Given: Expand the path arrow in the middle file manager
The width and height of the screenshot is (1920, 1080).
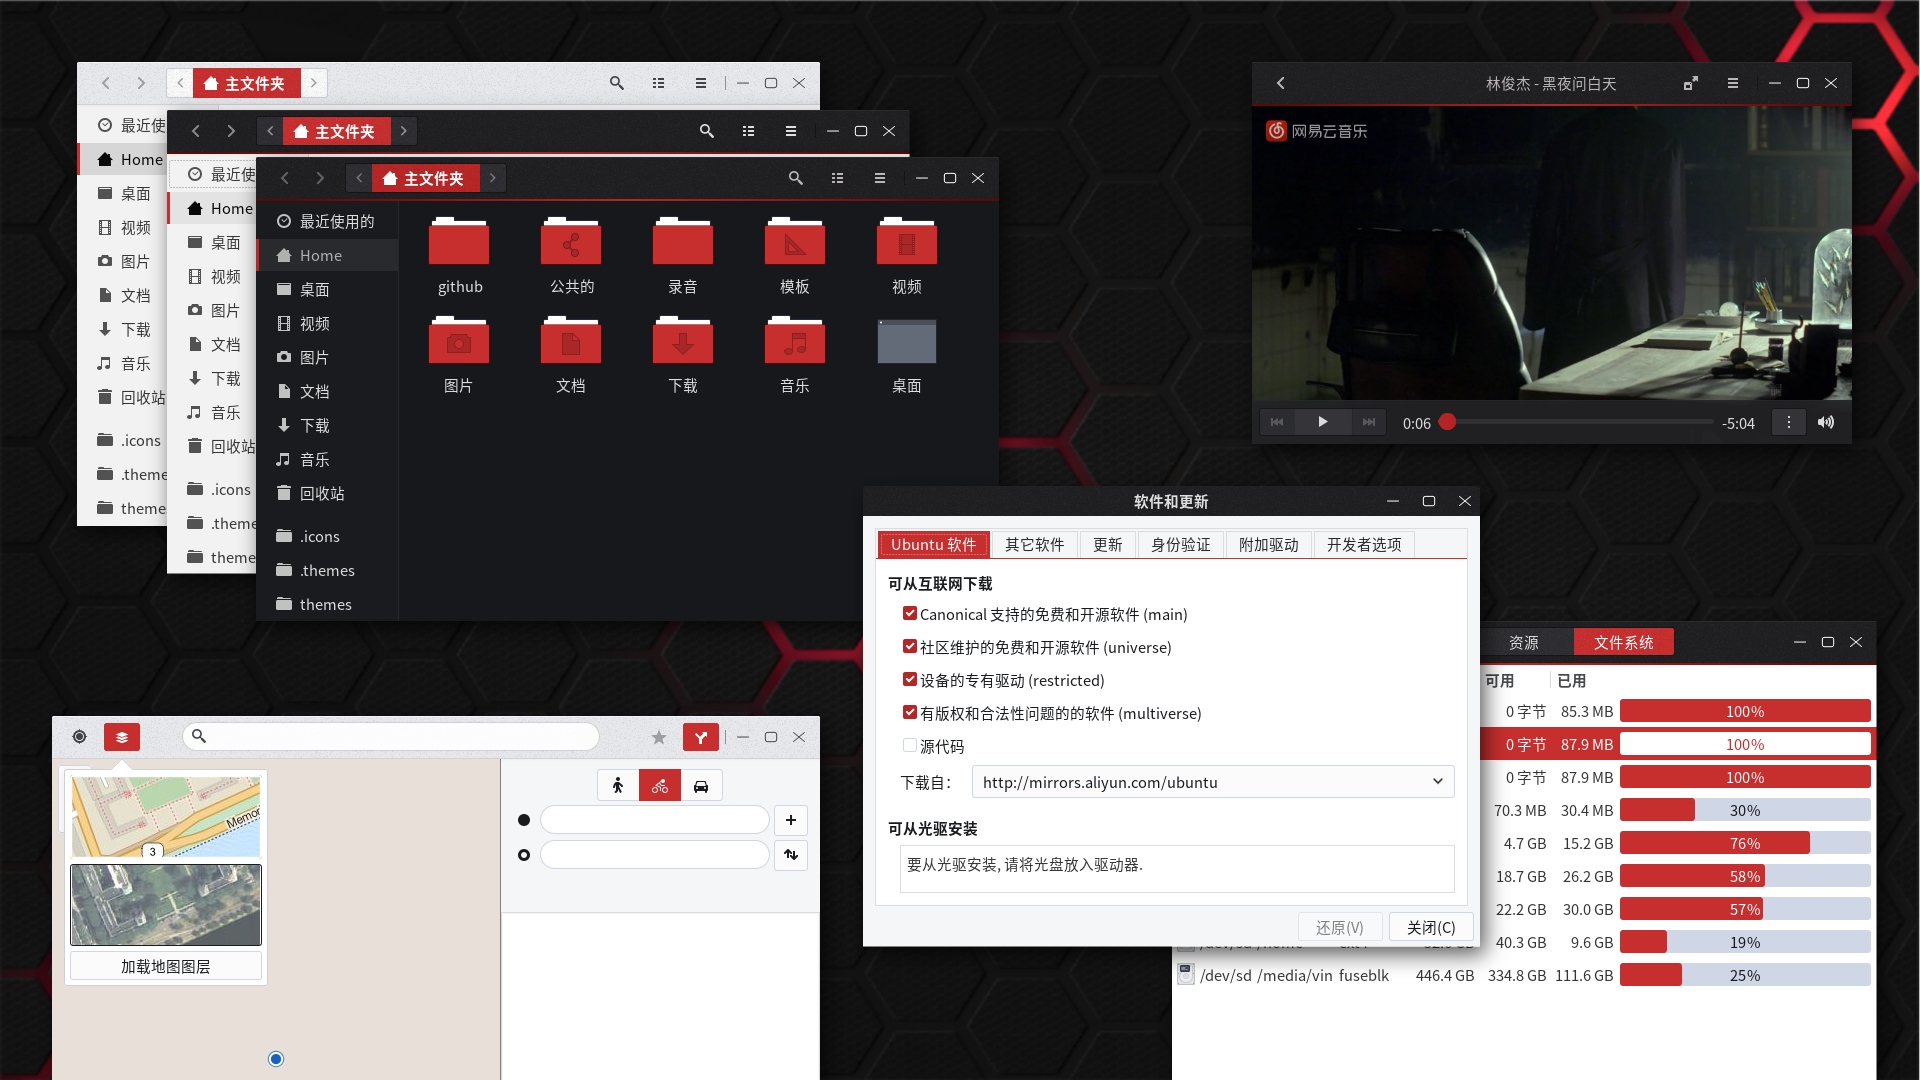Looking at the screenshot, I should (404, 131).
